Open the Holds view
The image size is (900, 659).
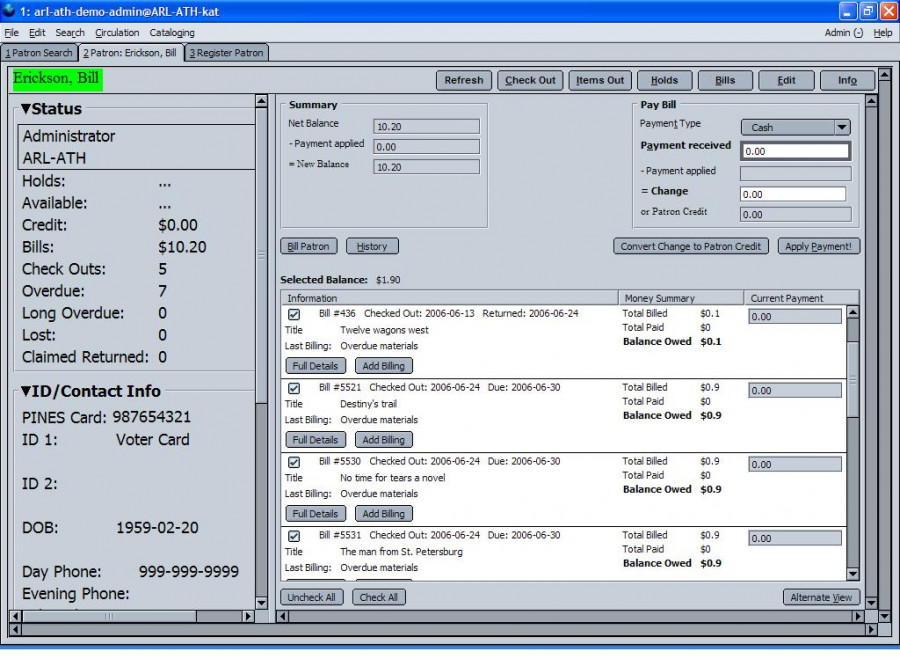point(664,81)
